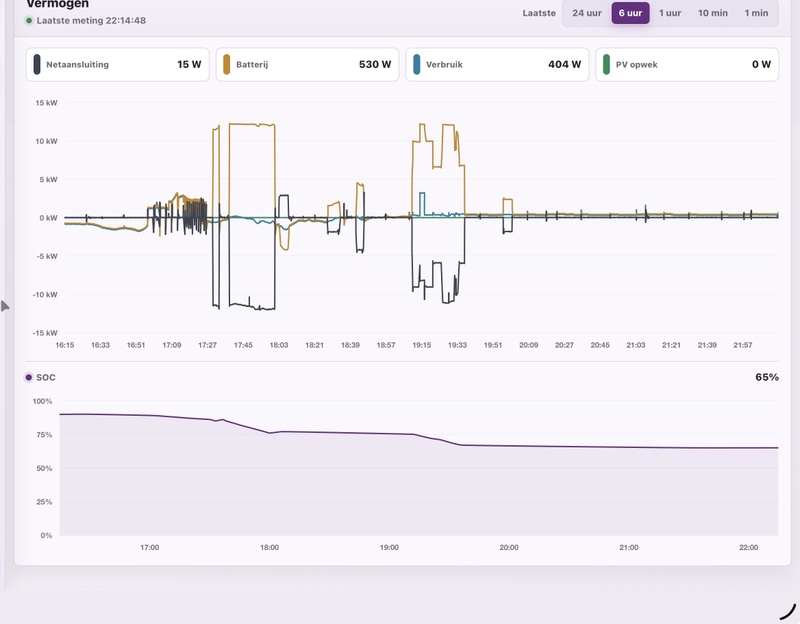The width and height of the screenshot is (800, 624).
Task: Click the purple SOC line near 21:00
Action: coord(629,447)
